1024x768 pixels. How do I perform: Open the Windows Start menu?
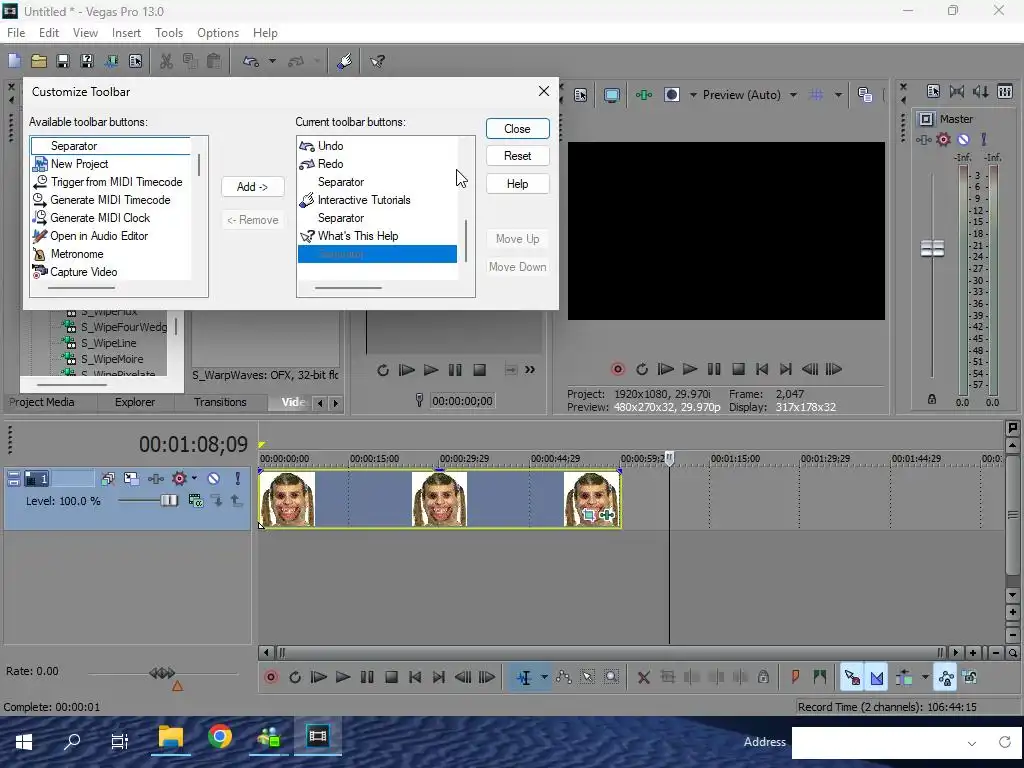[x=24, y=741]
